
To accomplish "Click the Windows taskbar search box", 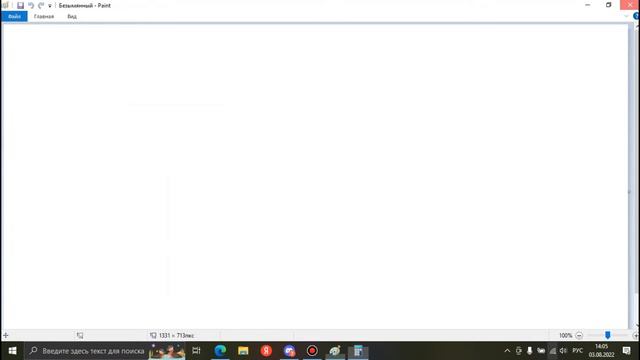I will [105, 351].
